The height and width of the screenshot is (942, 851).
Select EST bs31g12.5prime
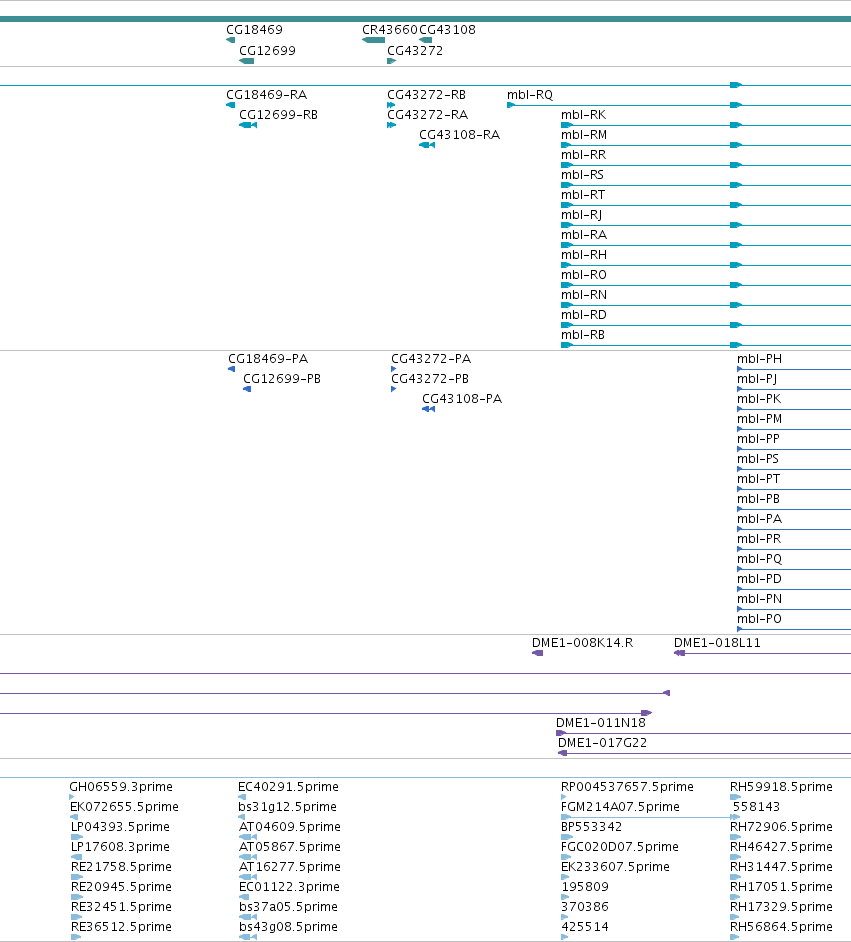tap(287, 806)
